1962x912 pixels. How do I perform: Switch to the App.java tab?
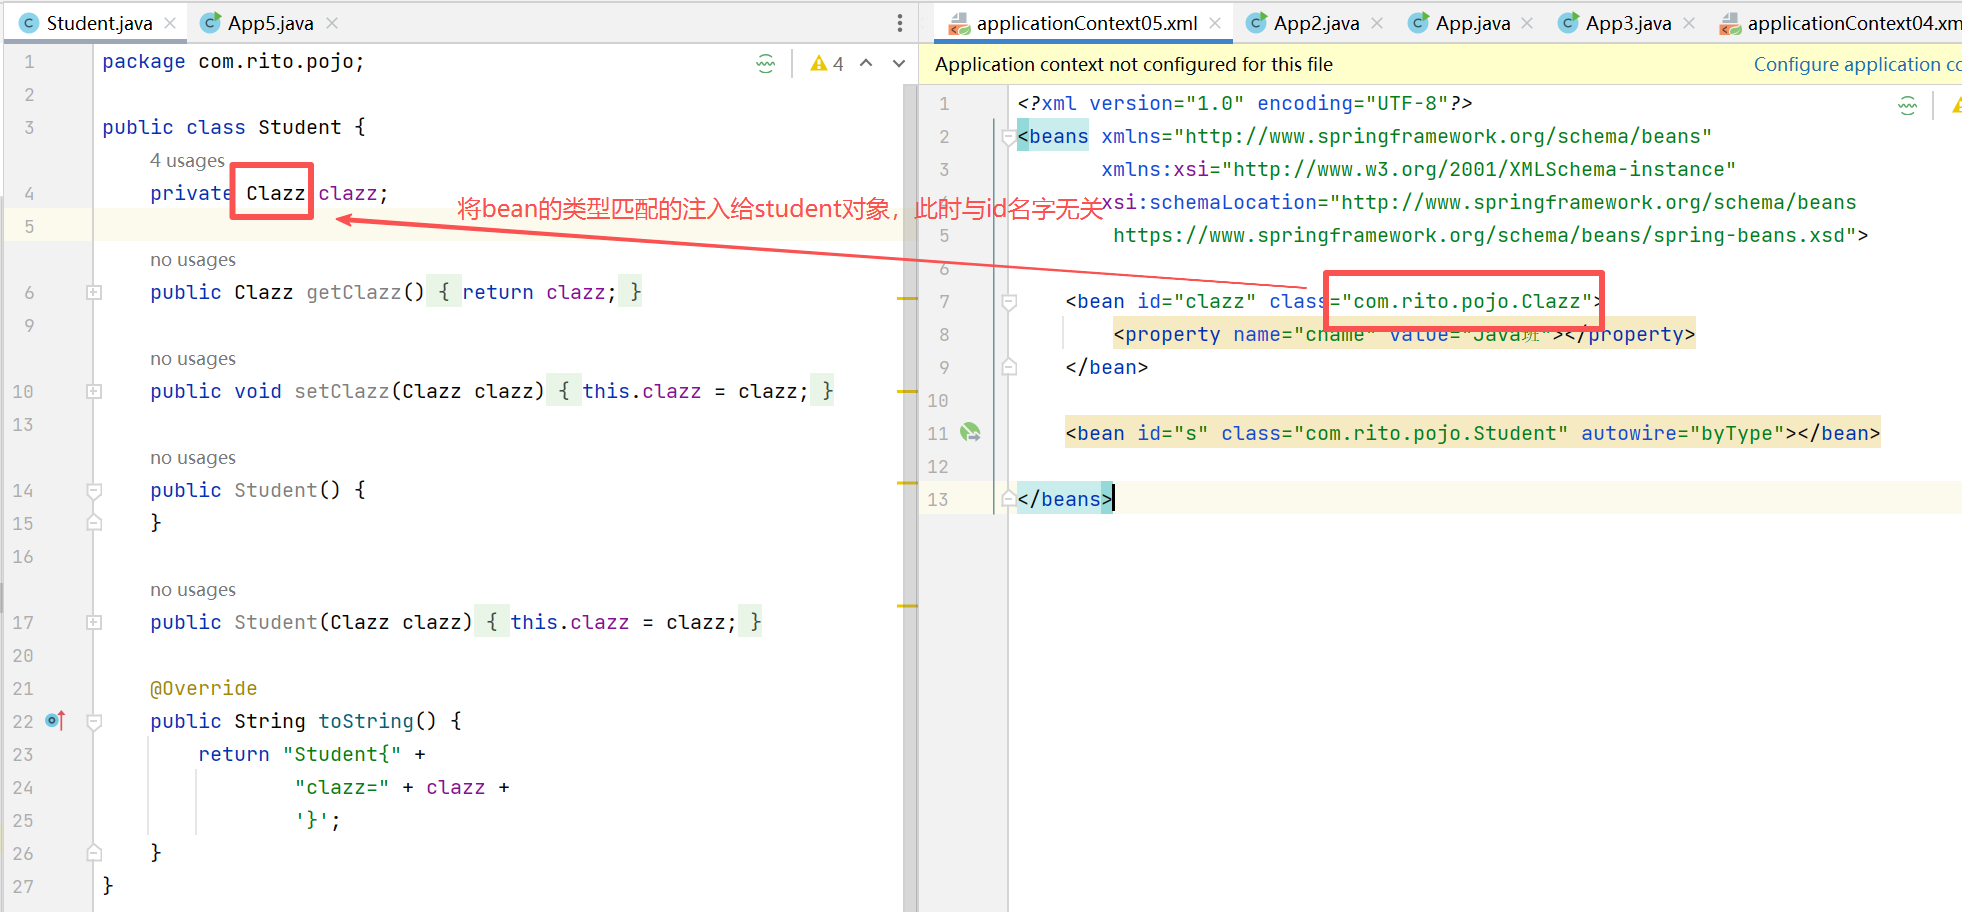pyautogui.click(x=1472, y=23)
